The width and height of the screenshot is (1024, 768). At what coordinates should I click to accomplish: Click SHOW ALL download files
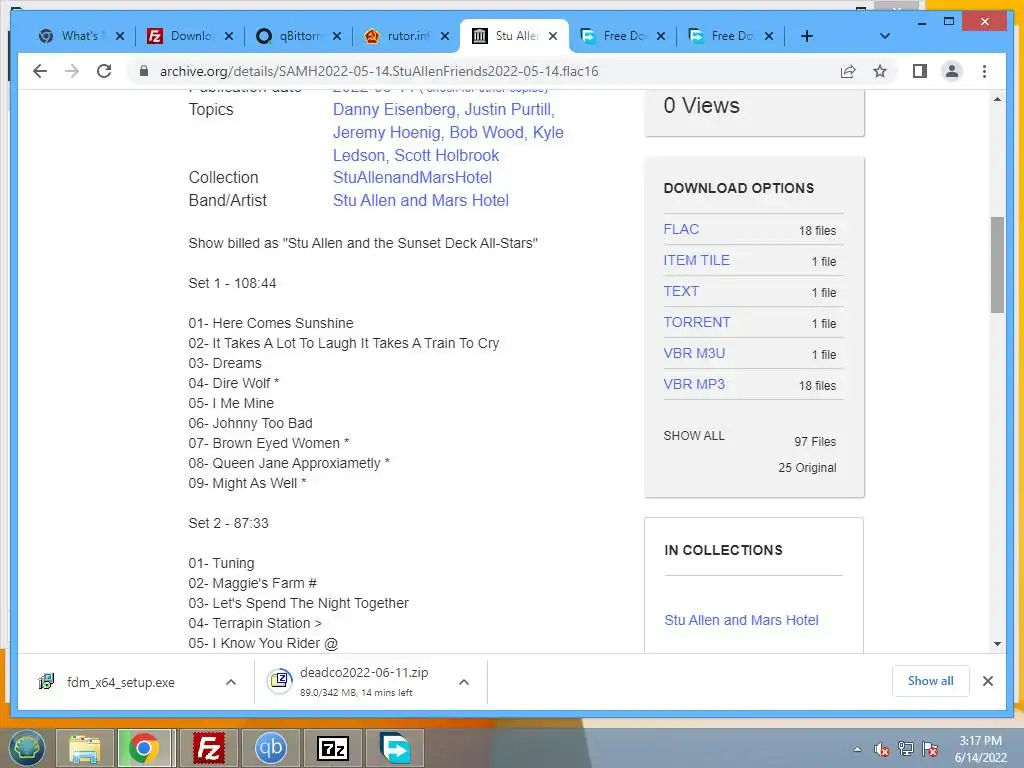[x=694, y=436]
